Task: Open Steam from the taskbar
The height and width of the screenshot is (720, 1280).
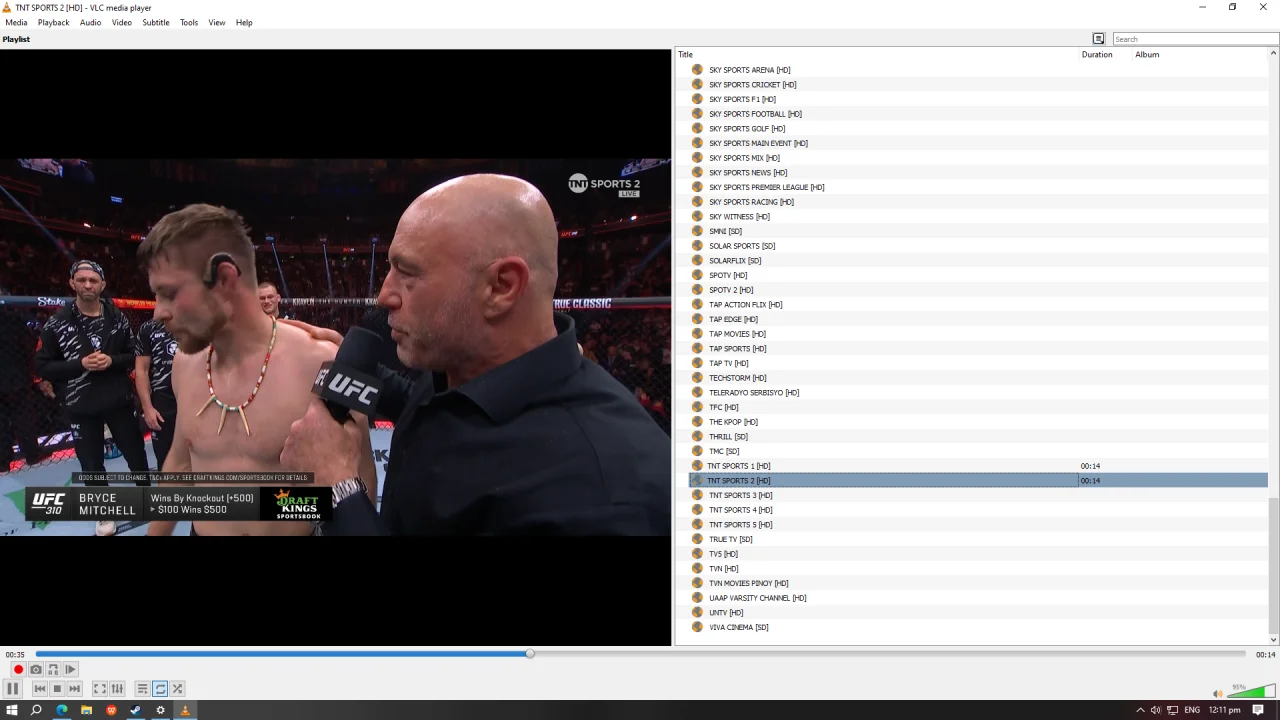Action: [x=135, y=710]
